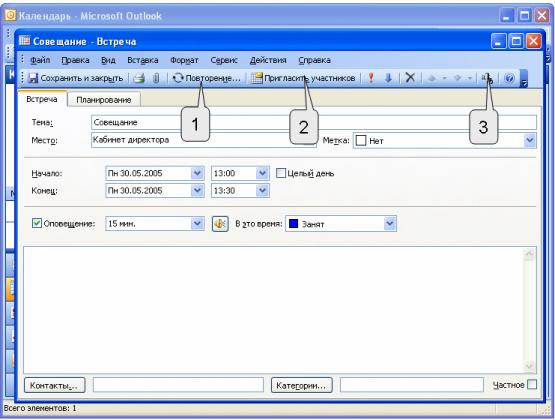Open the Вид menu
The height and width of the screenshot is (420, 555).
108,60
